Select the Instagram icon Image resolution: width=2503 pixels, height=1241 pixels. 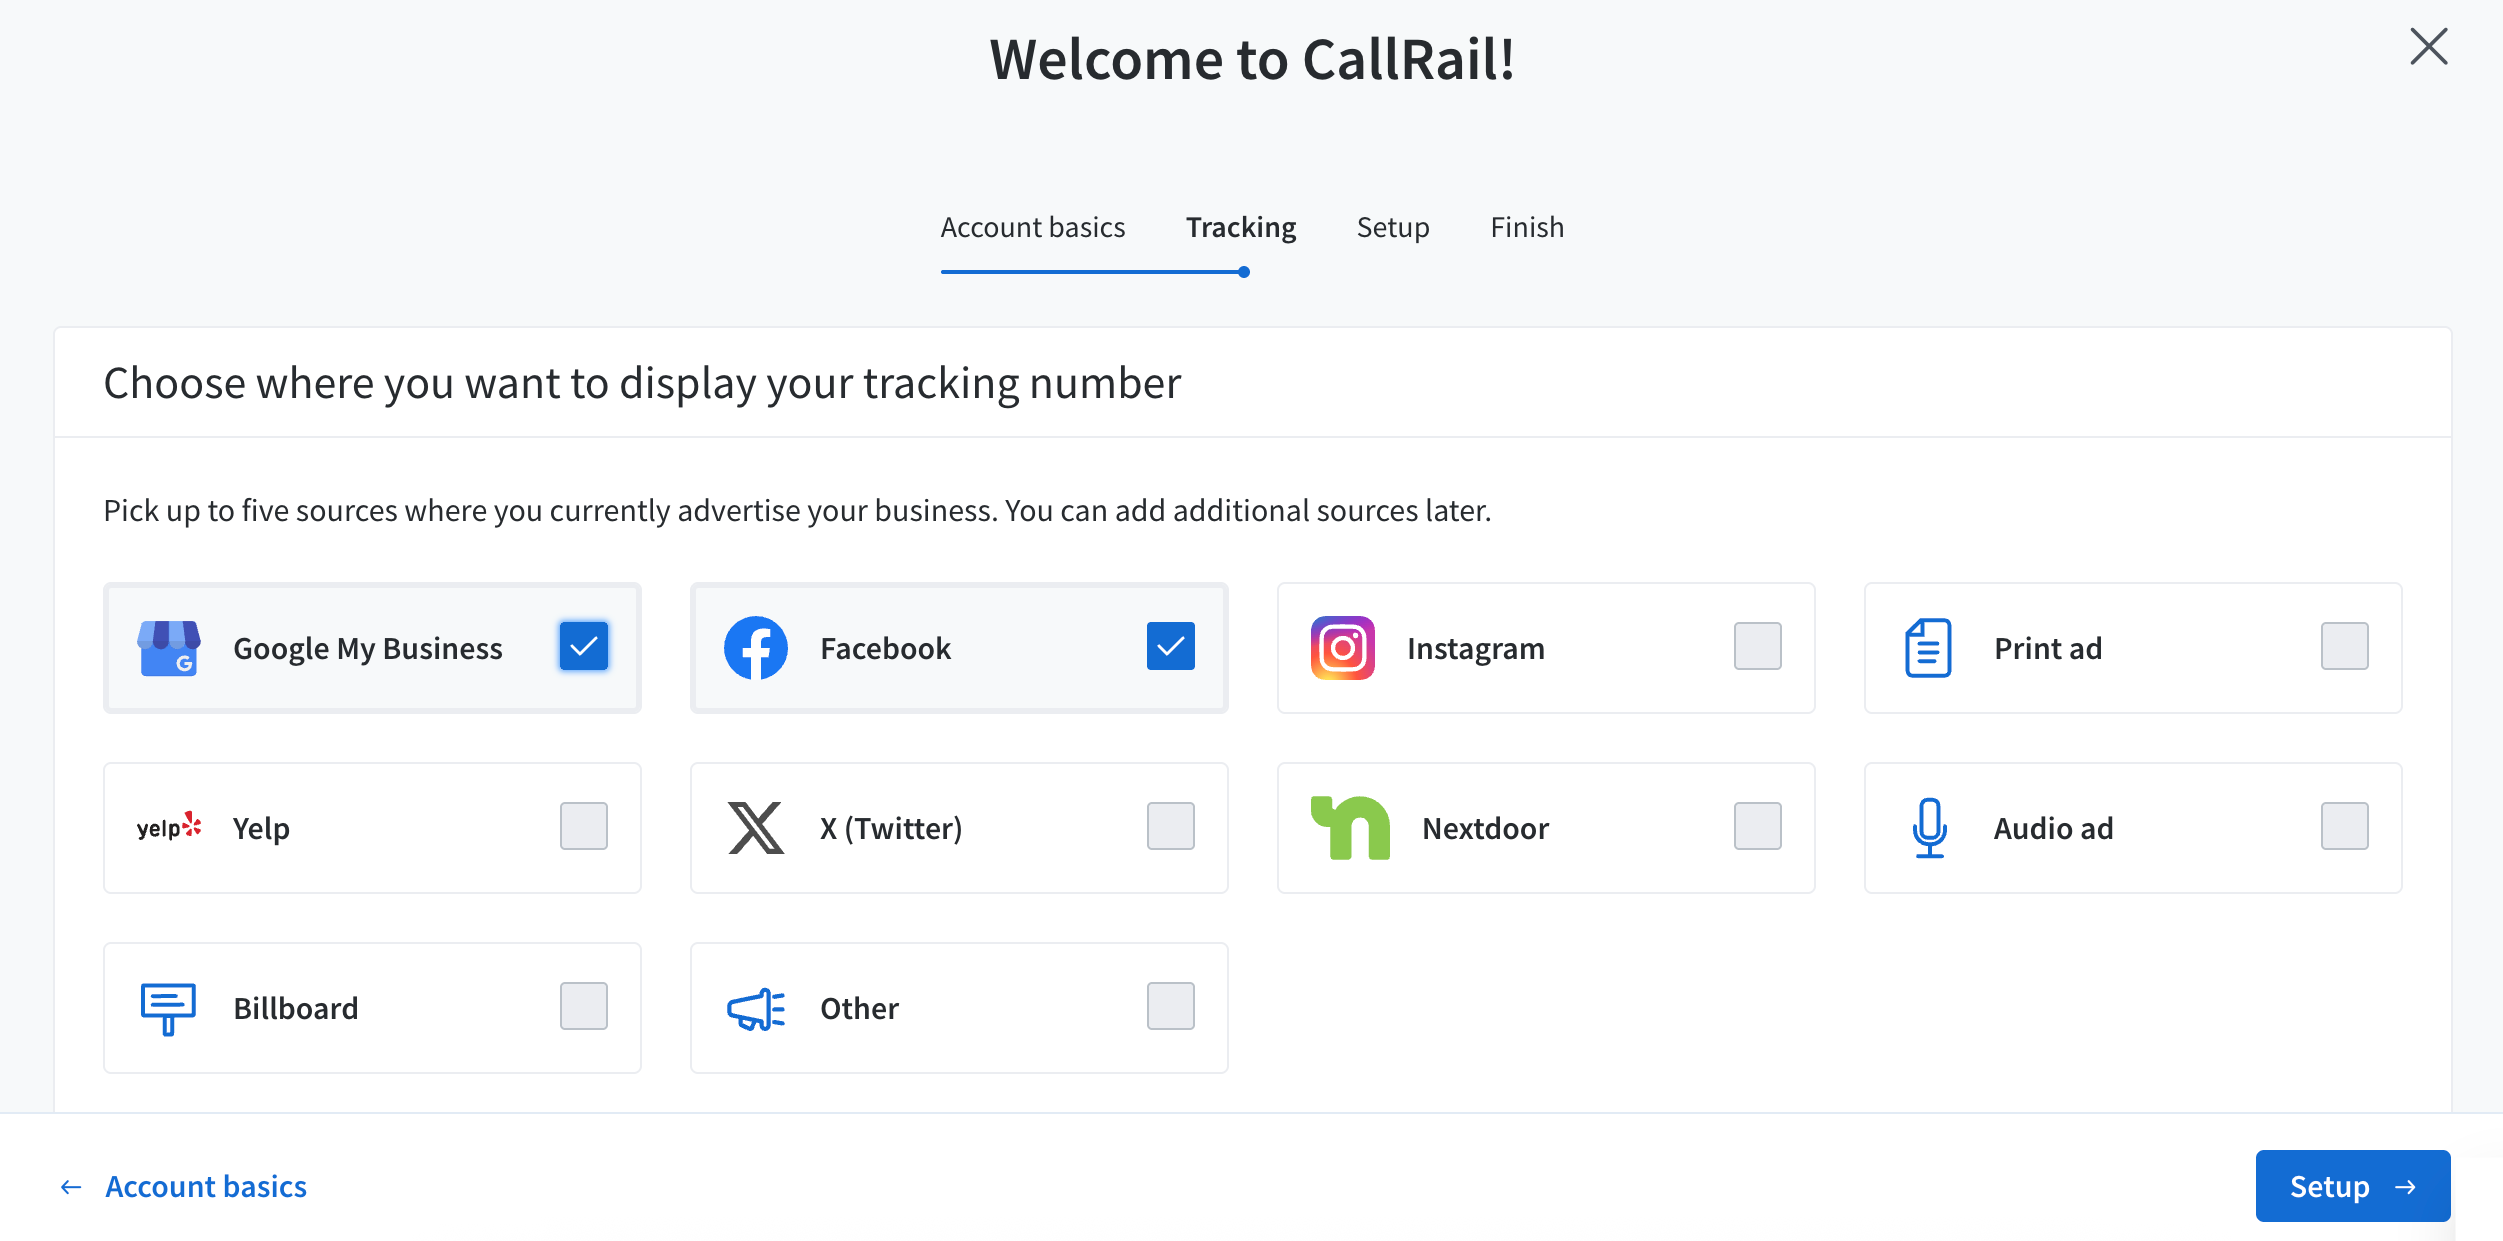coord(1343,648)
